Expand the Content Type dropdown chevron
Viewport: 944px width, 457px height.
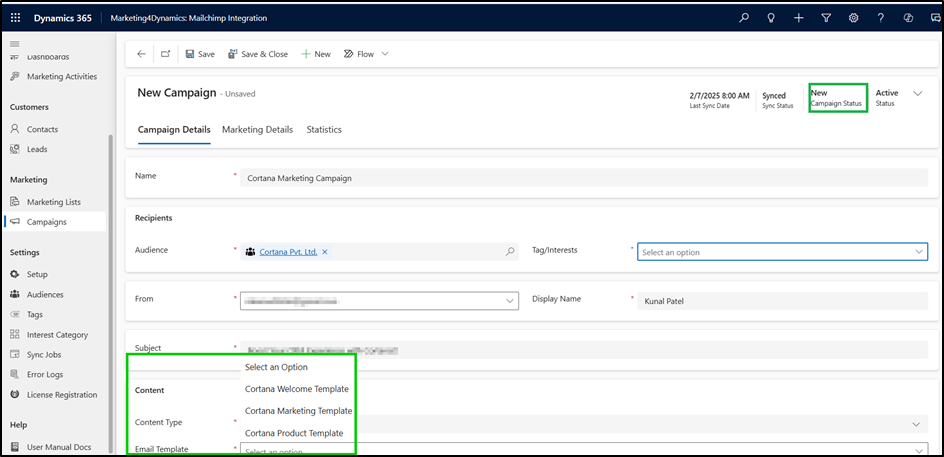click(x=916, y=424)
